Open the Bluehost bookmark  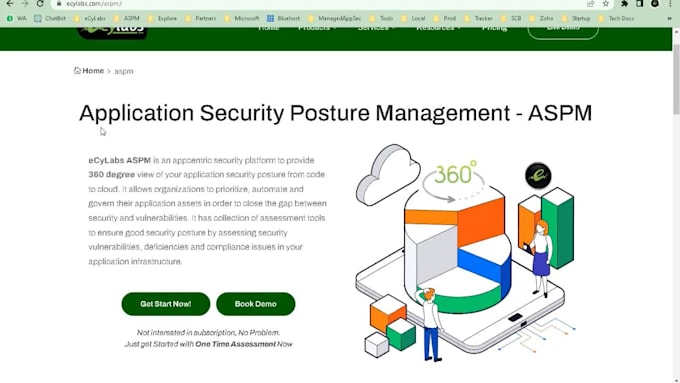coord(283,18)
